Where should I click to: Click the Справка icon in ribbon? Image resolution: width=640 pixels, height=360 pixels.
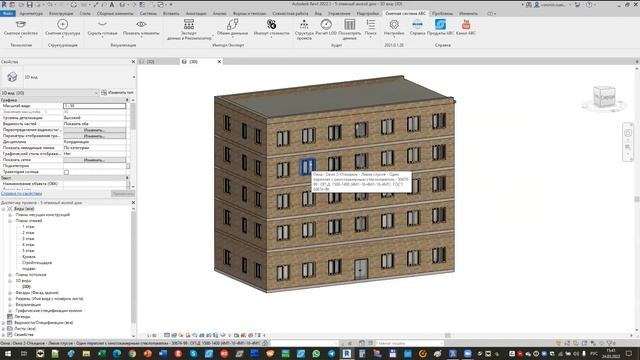coord(417,24)
